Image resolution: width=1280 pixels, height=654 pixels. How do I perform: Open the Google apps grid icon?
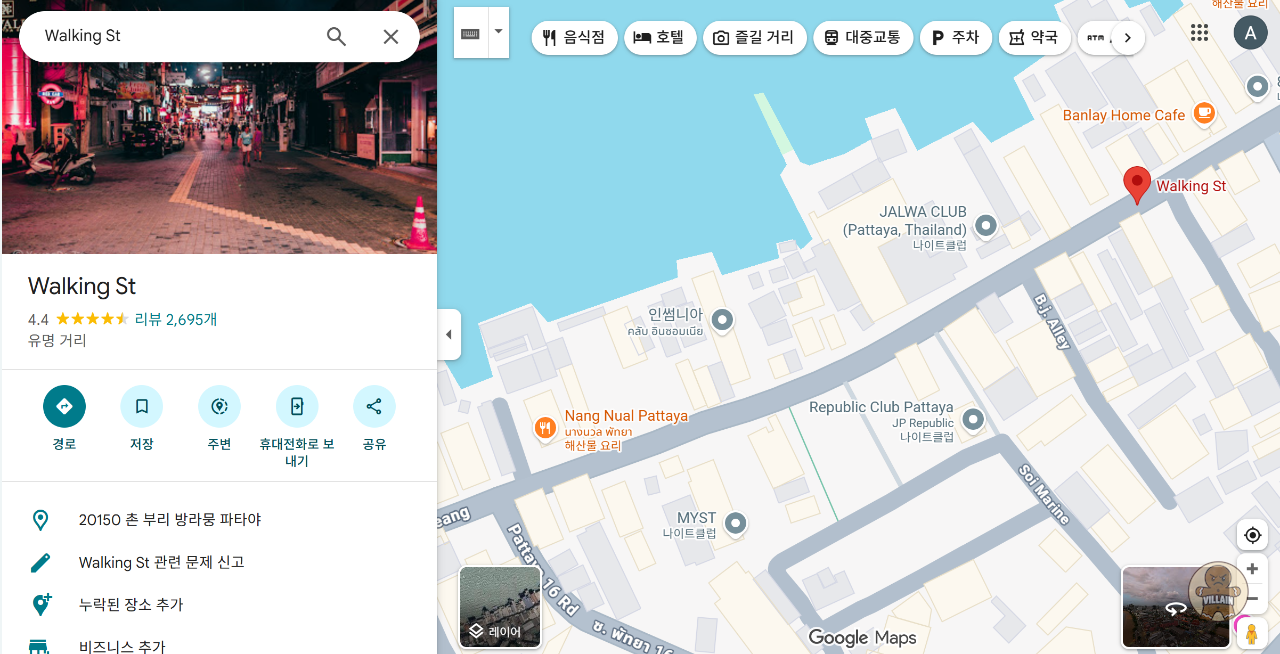click(x=1199, y=33)
